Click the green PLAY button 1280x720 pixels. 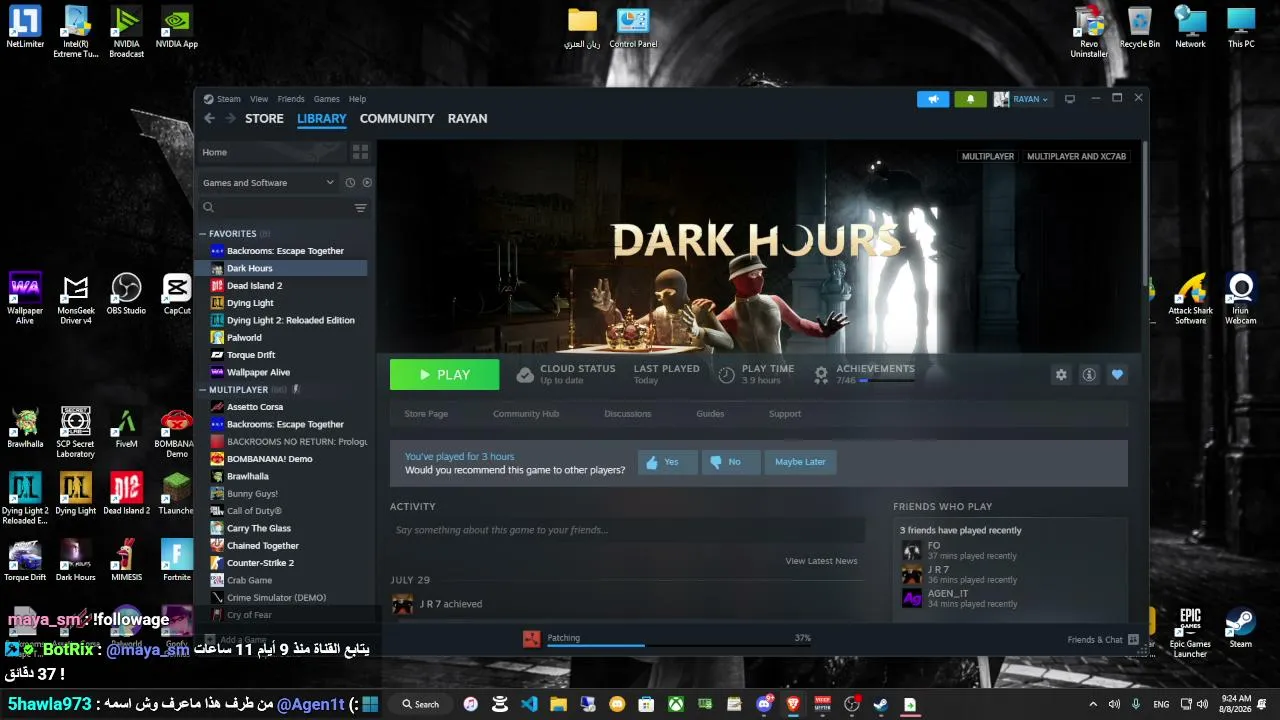(444, 375)
